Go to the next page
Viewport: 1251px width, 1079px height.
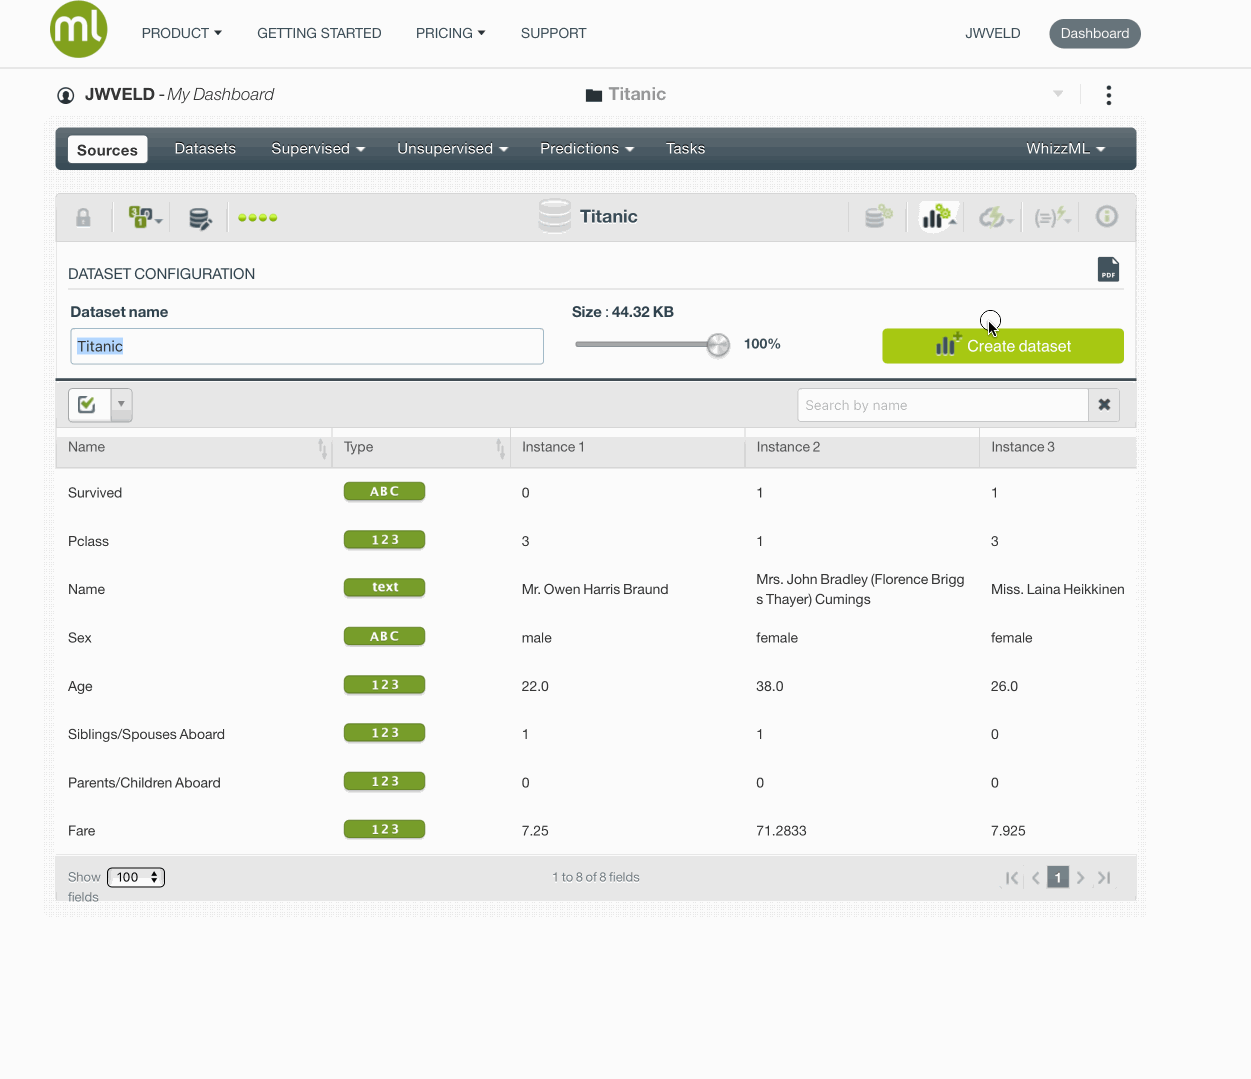pos(1080,878)
